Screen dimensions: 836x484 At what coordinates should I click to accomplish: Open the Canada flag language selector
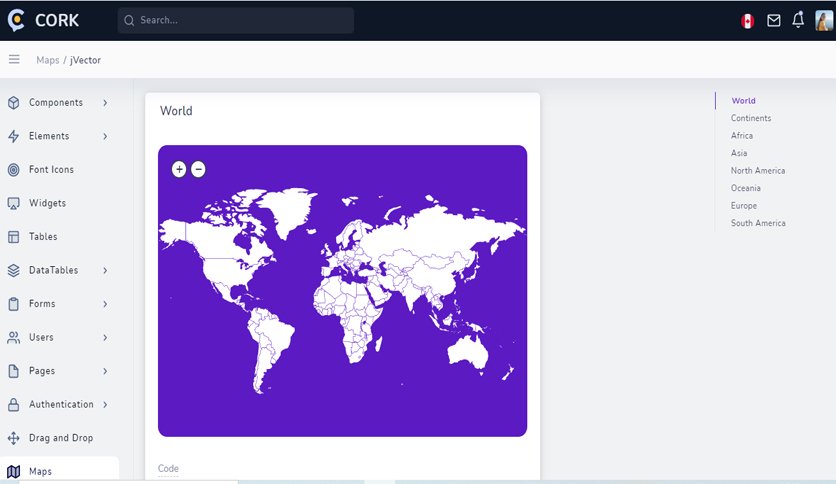[747, 21]
